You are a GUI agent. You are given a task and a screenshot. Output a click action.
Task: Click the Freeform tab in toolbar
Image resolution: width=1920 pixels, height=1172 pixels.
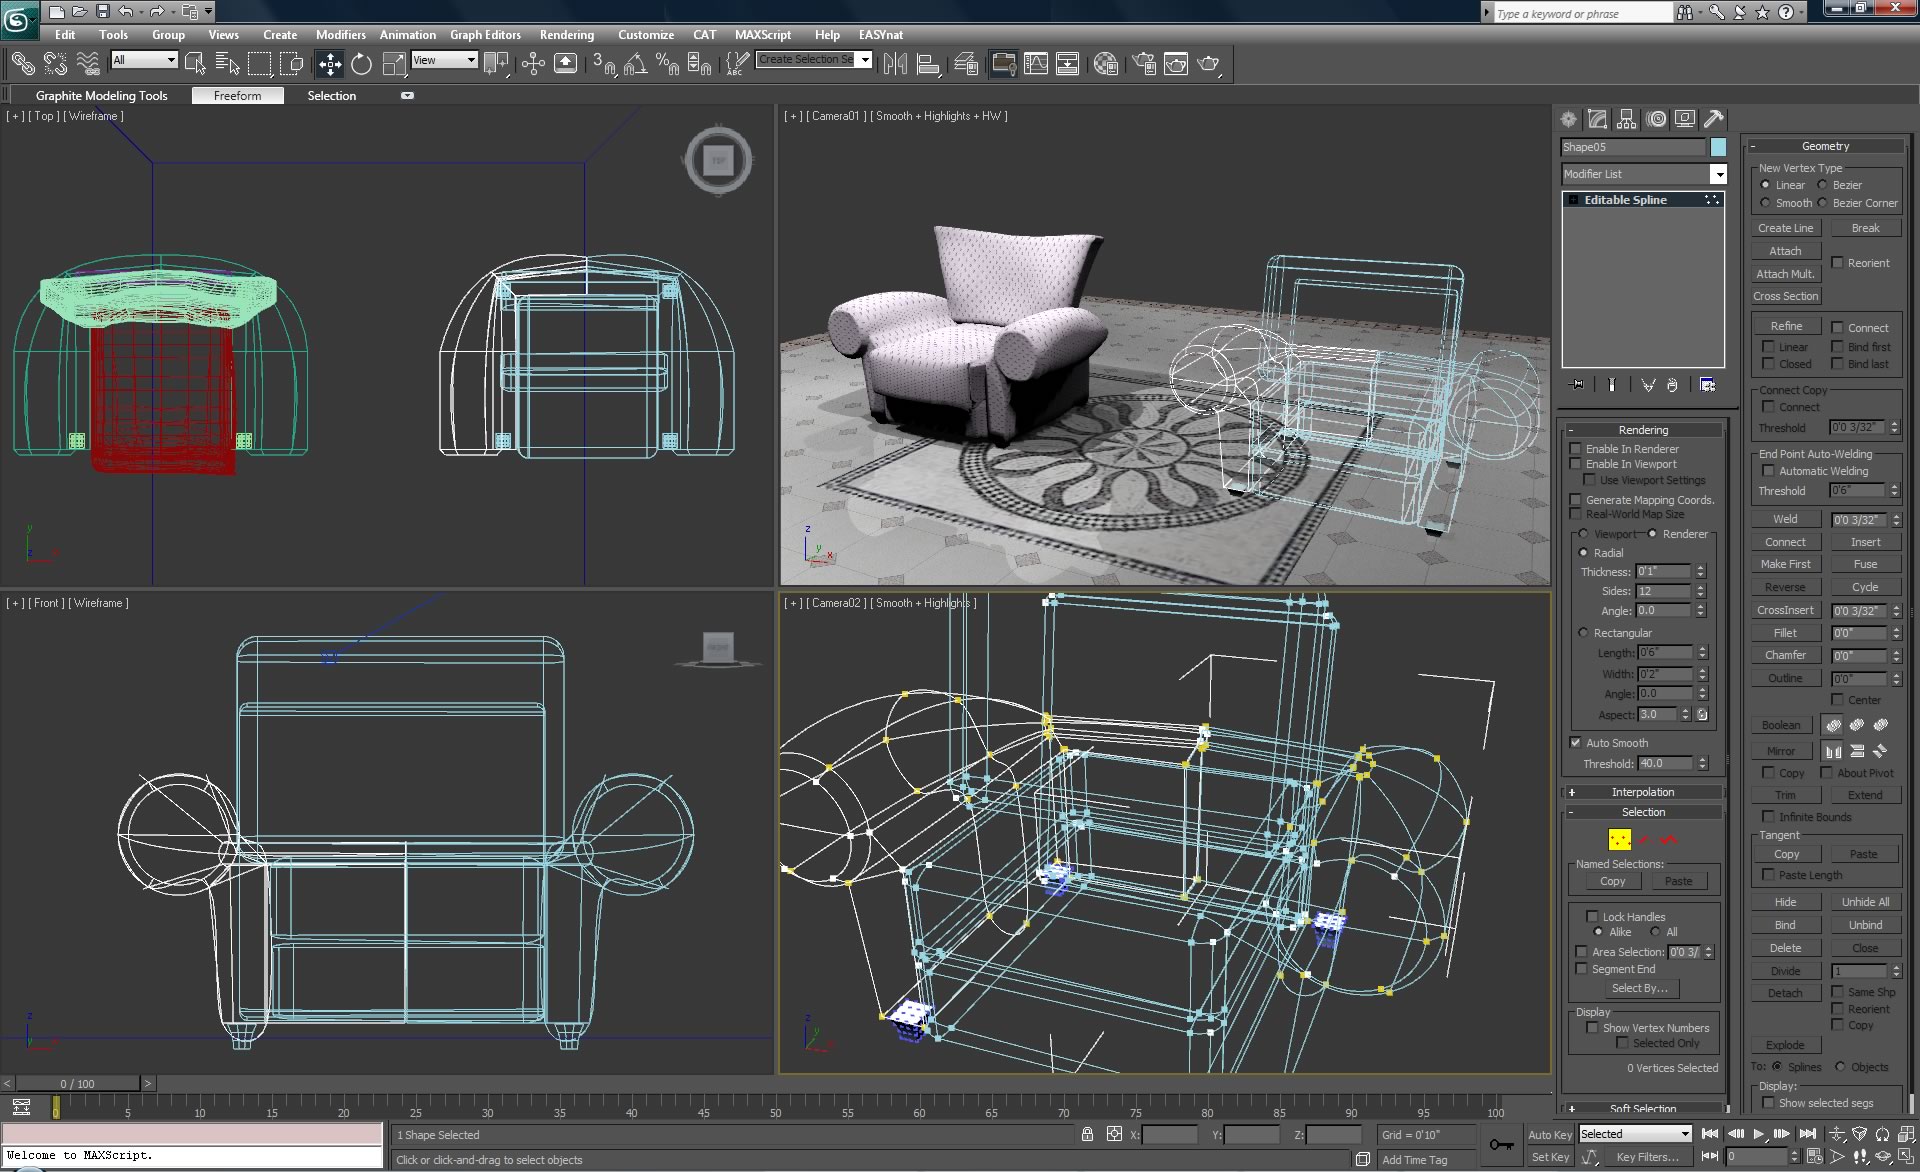(x=237, y=95)
